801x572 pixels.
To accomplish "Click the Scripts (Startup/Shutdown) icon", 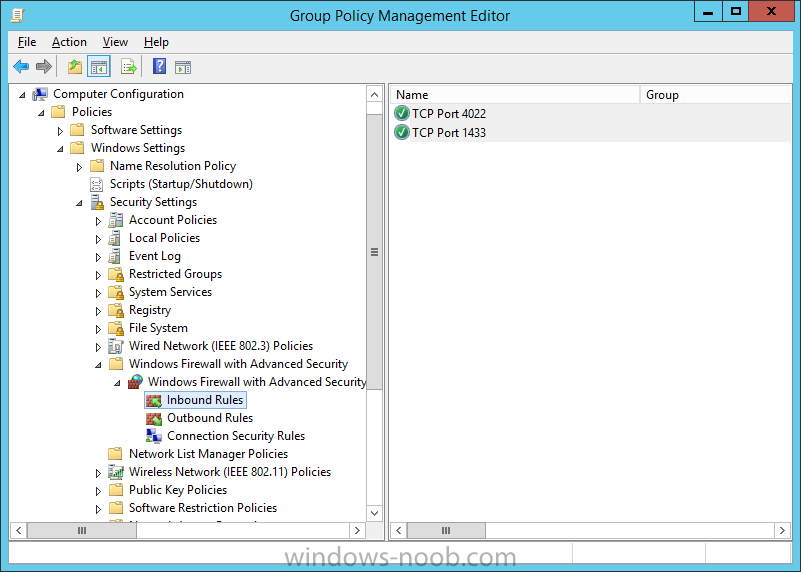I will [x=97, y=184].
